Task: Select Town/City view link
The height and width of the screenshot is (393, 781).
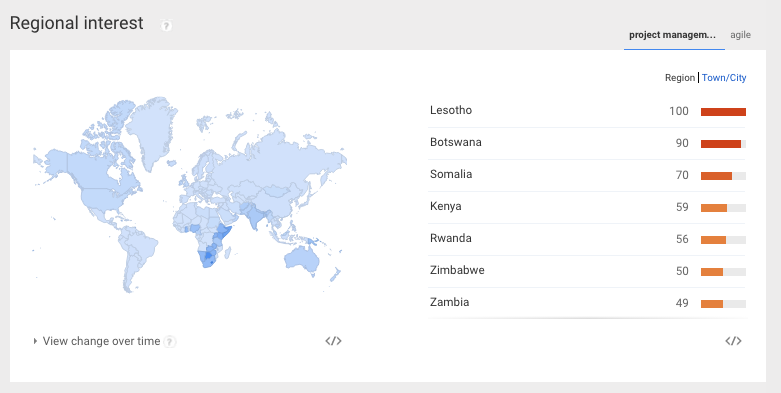Action: click(724, 78)
